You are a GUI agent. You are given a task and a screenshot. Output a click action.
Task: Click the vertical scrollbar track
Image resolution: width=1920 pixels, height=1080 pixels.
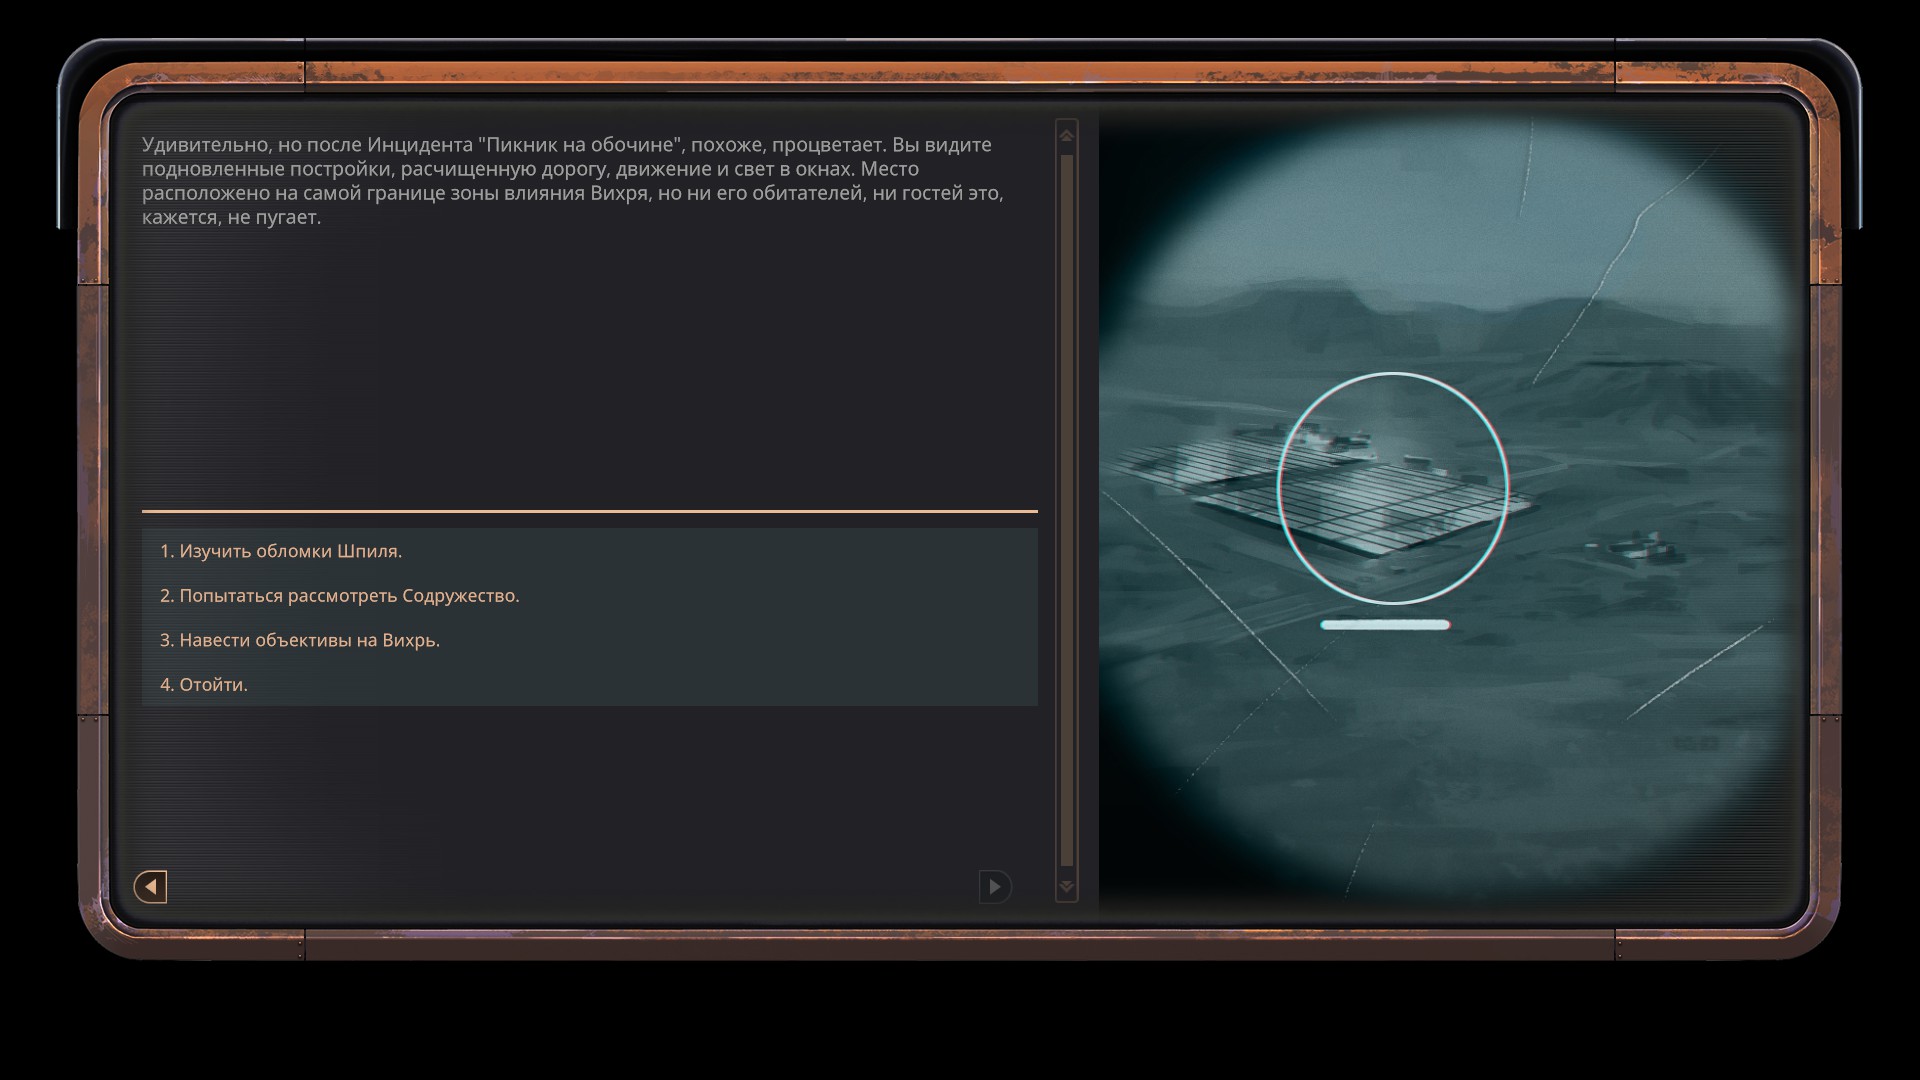click(x=1066, y=510)
